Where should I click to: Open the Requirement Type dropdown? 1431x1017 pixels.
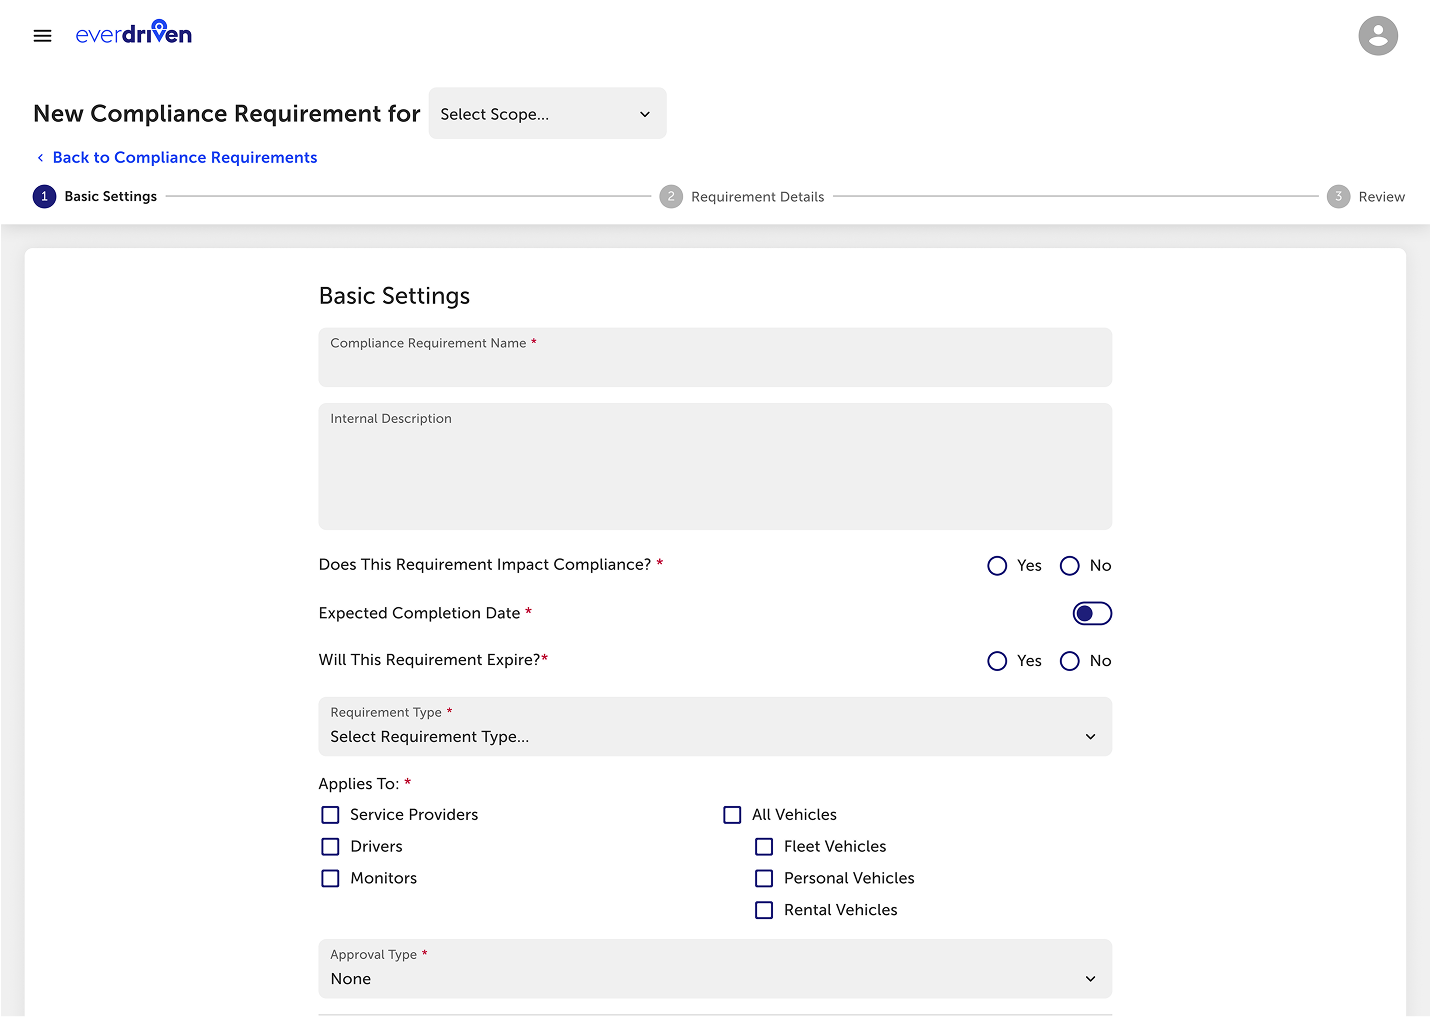pos(715,727)
